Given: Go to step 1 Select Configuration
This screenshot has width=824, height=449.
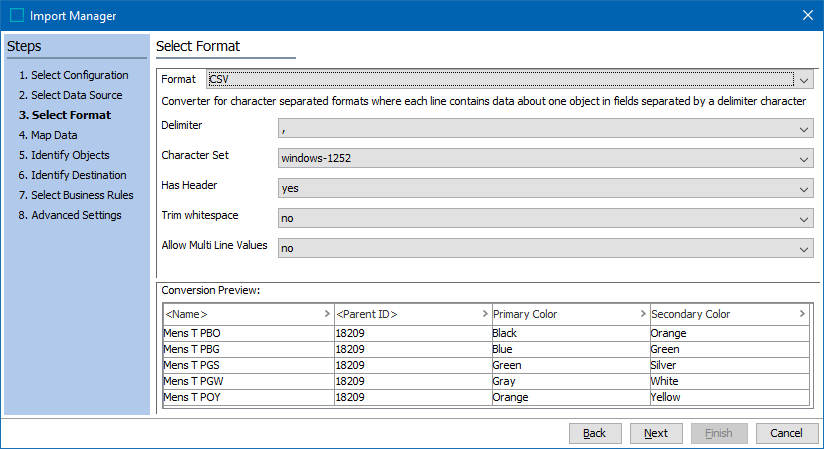Looking at the screenshot, I should tap(73, 75).
